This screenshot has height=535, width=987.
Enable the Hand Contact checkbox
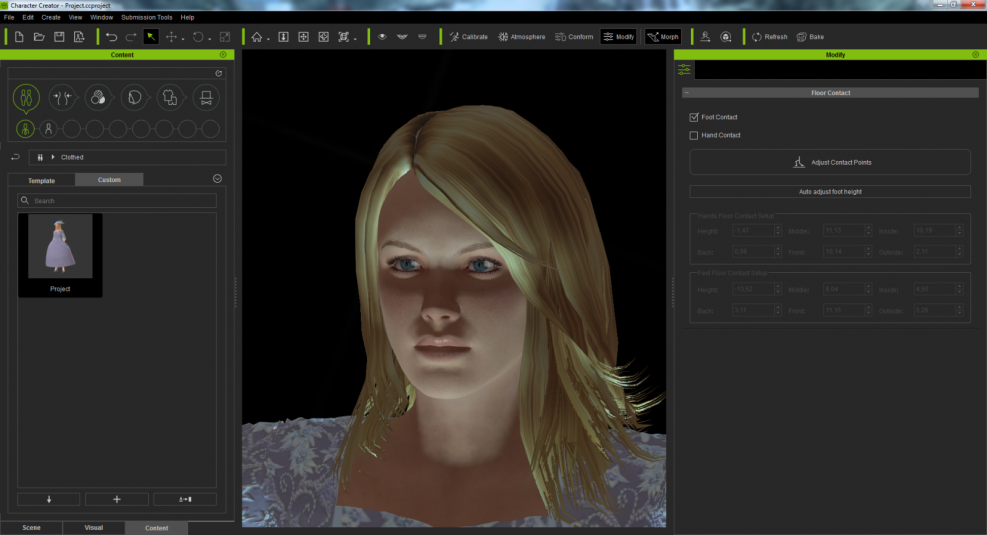(x=694, y=135)
